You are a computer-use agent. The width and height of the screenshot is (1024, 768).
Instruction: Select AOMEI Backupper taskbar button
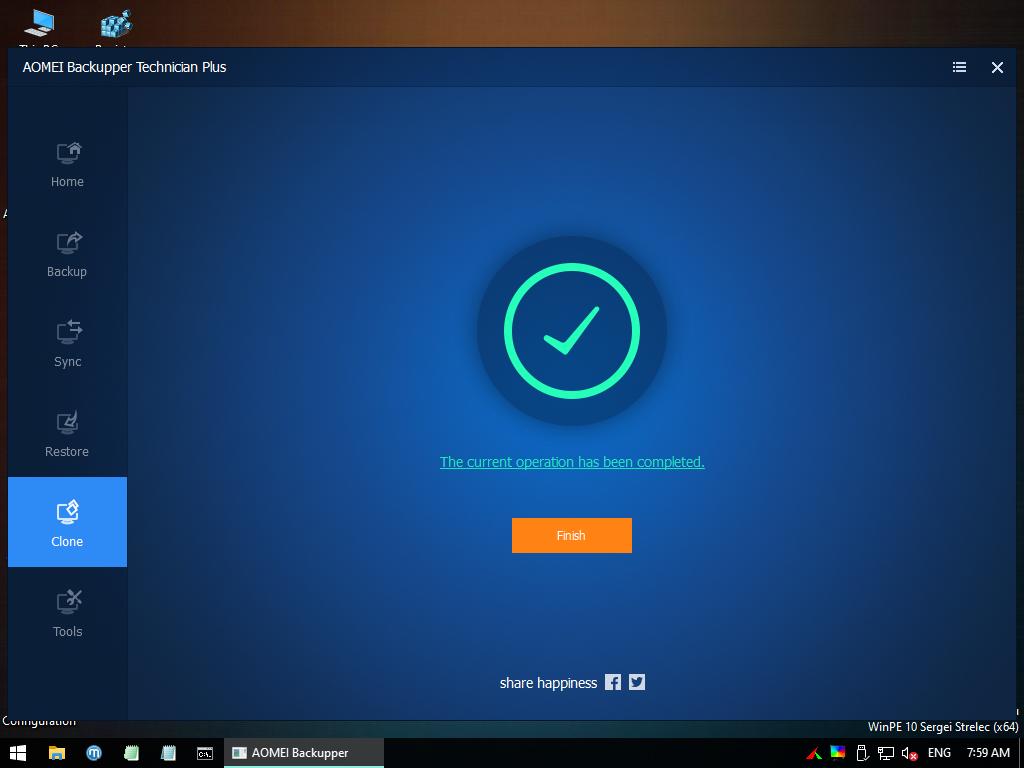(x=304, y=753)
